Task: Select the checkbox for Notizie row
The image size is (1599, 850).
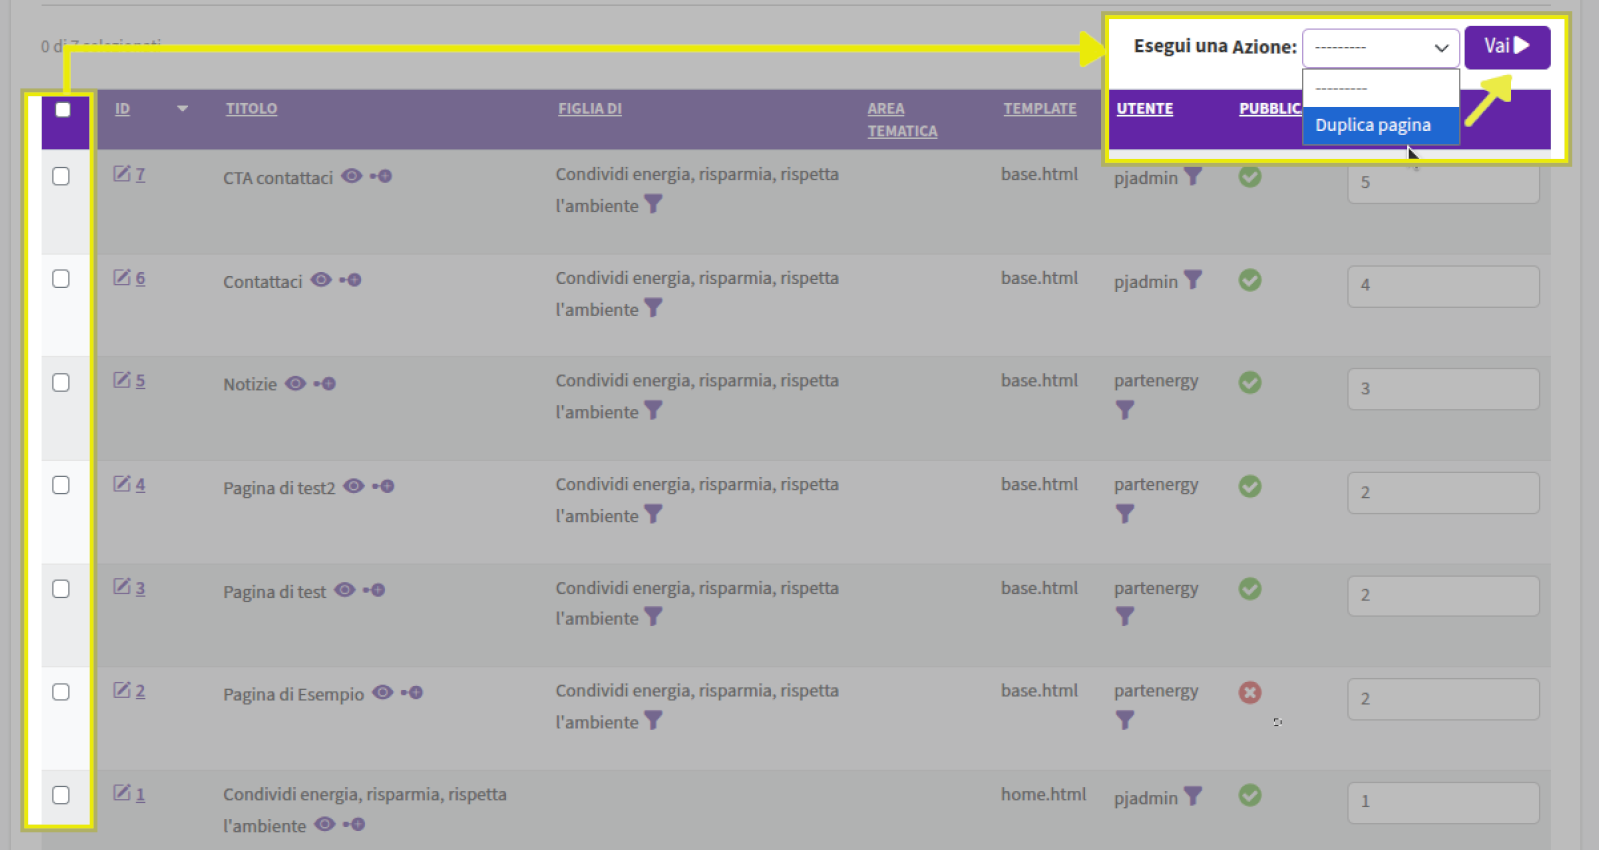Action: (61, 383)
